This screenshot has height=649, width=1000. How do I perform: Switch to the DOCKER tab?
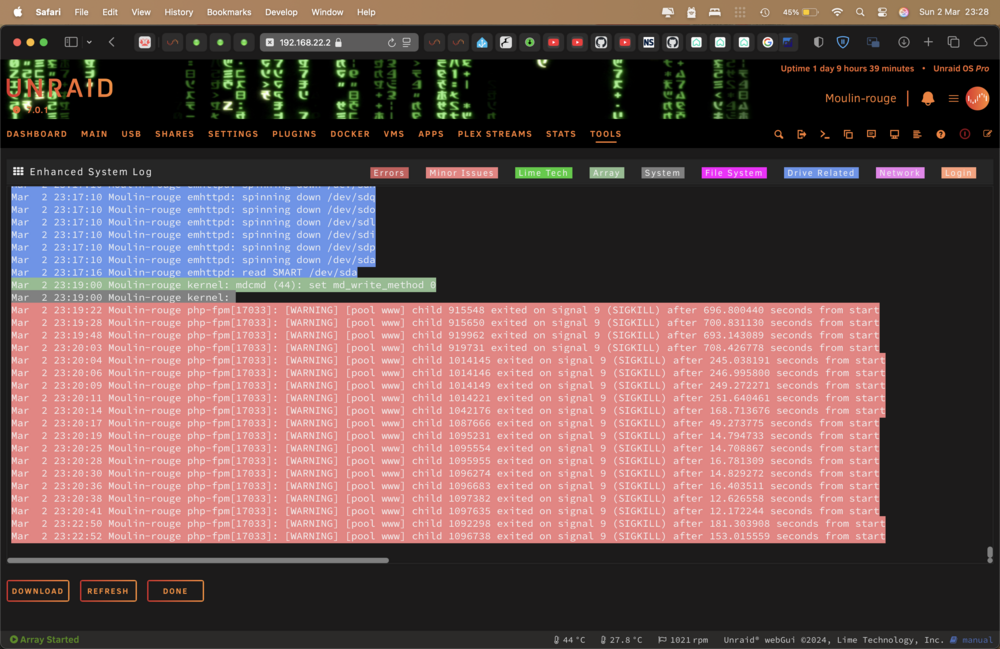tap(349, 134)
